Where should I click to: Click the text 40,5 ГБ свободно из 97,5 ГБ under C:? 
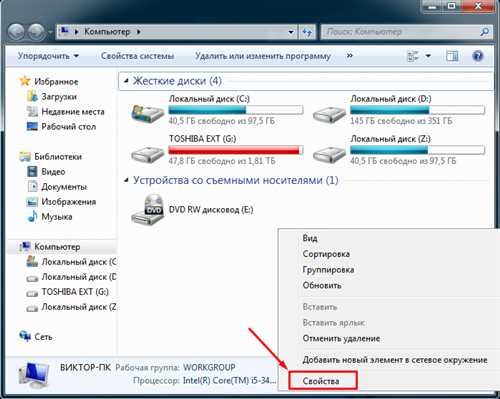point(222,121)
